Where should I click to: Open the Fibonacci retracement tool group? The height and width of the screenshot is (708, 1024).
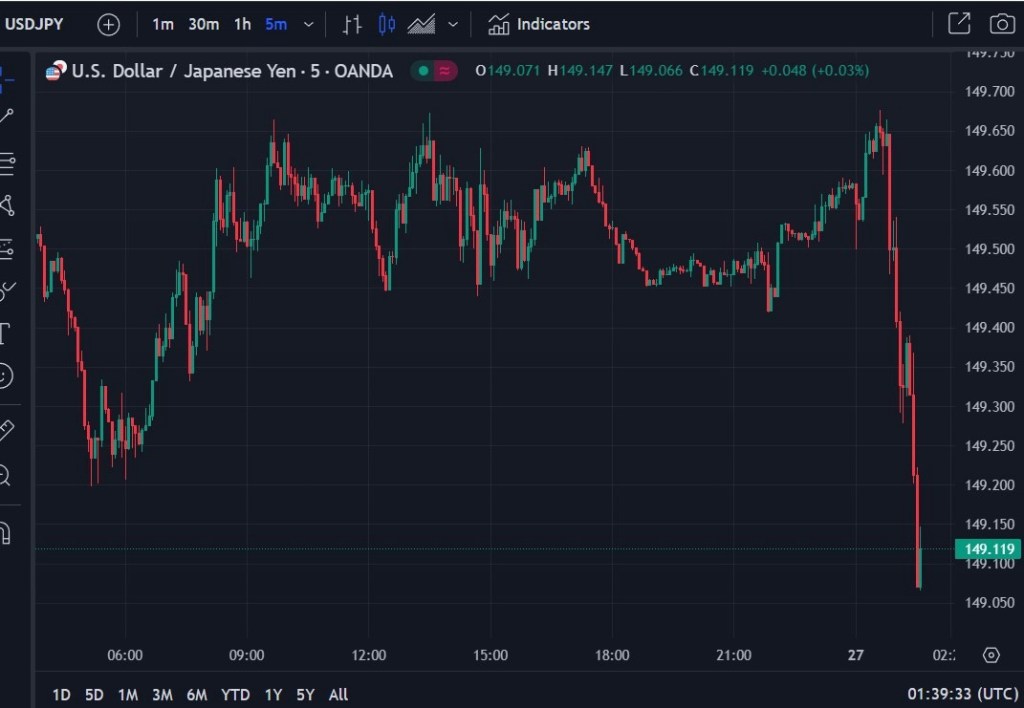coord(6,161)
